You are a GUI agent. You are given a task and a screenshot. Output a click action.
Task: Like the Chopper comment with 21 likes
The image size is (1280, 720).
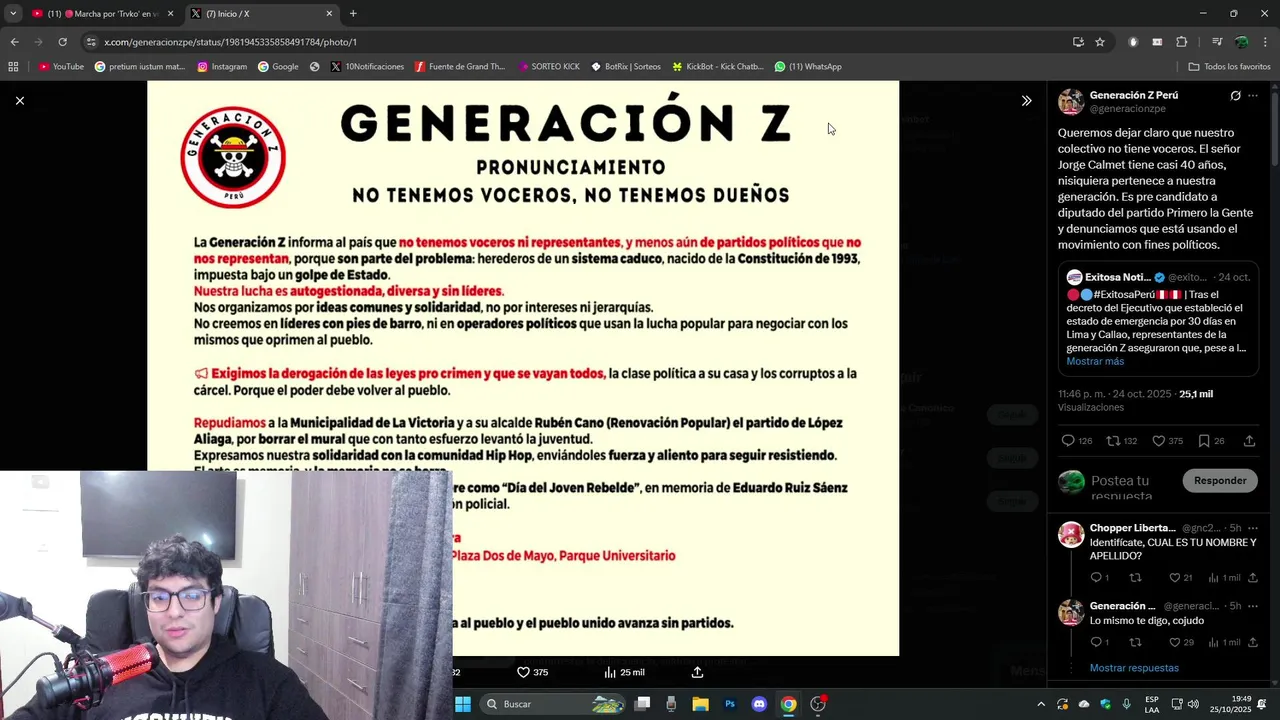1175,578
